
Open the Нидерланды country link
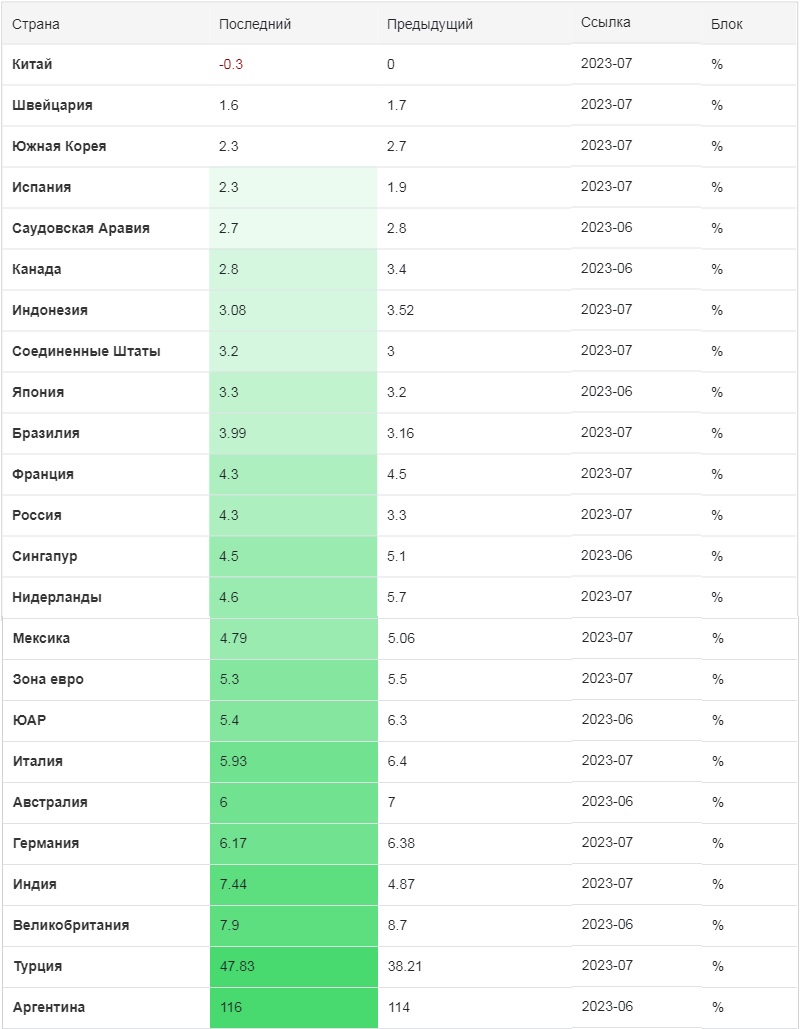click(x=57, y=597)
